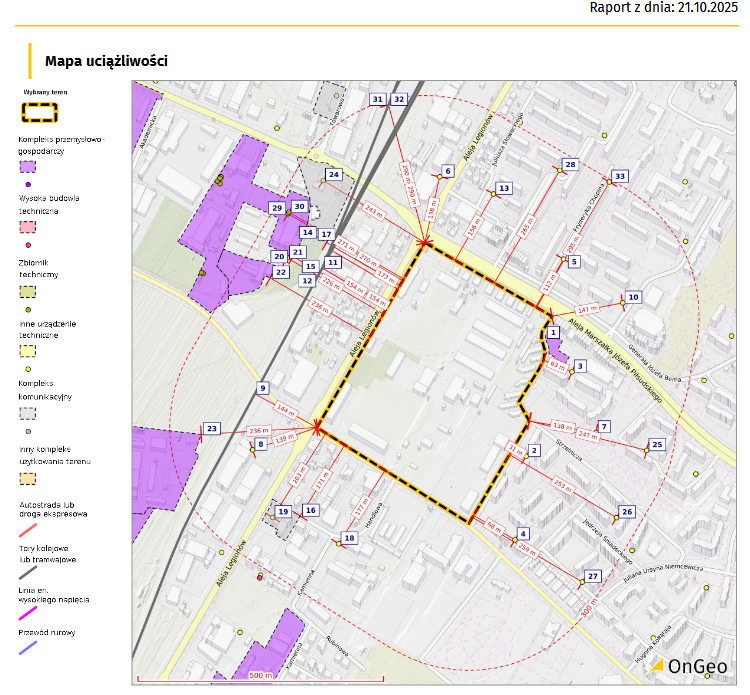Select marker label 9 near railway

pyautogui.click(x=263, y=387)
